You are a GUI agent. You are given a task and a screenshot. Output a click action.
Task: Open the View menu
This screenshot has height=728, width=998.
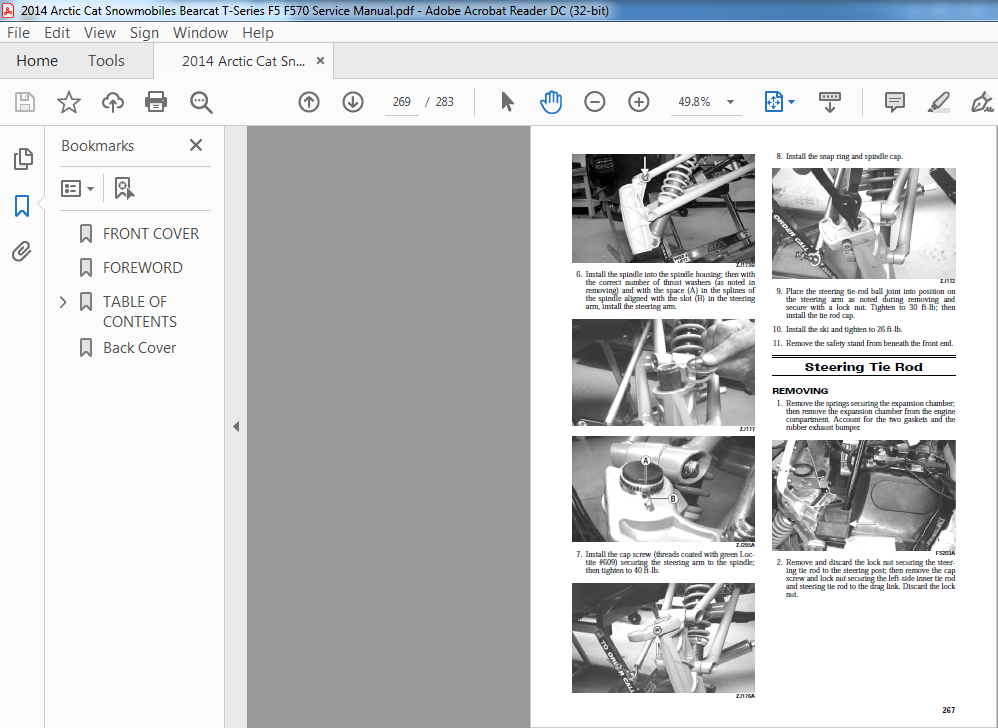point(100,33)
